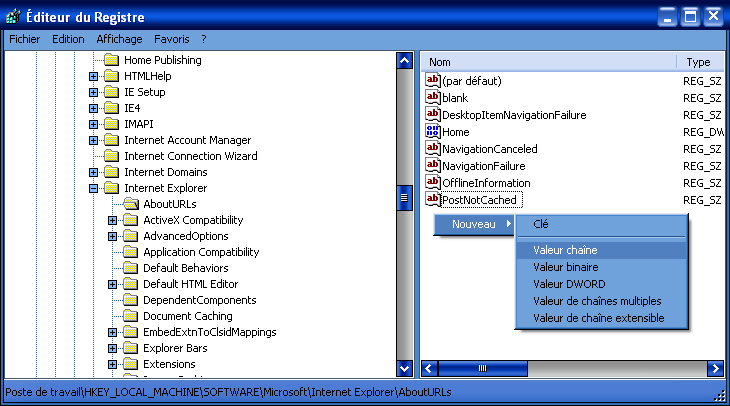Expand the IMAPI key
Viewport: 730px width, 406px height.
coord(94,124)
